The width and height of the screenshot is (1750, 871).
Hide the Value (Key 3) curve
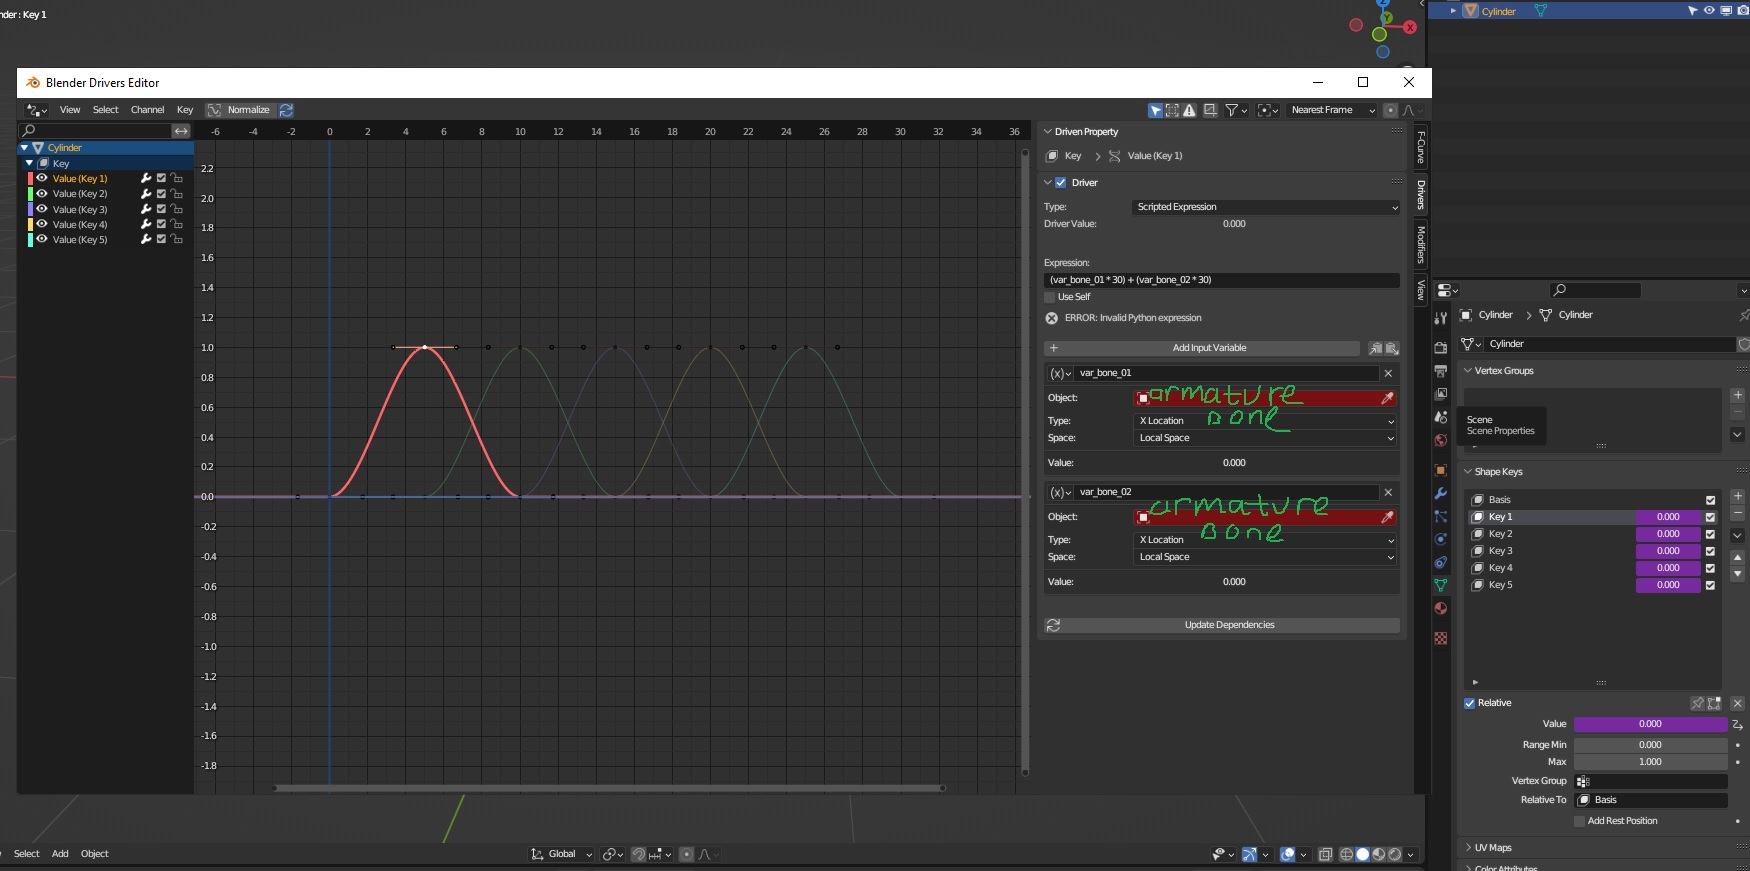click(42, 209)
